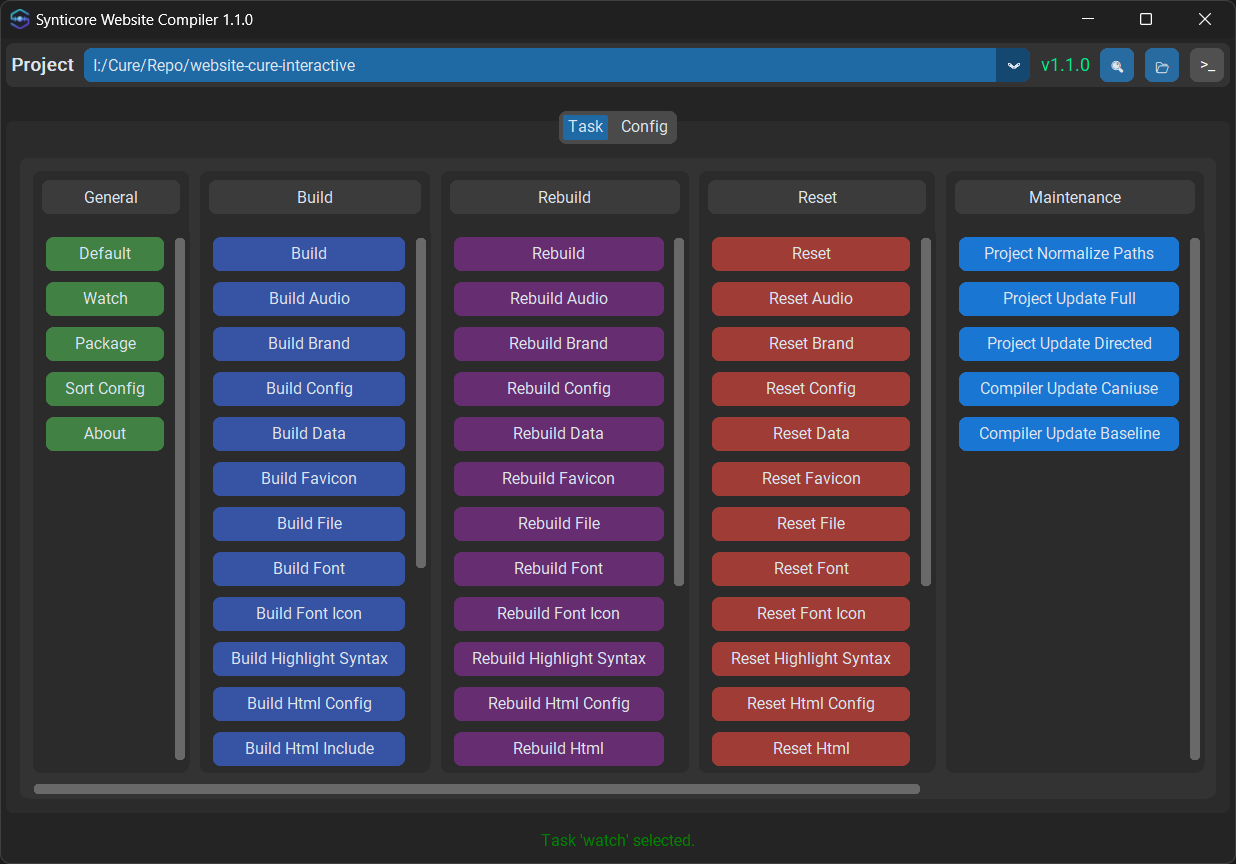
Task: Open the terminal icon in the top bar
Action: pyautogui.click(x=1207, y=64)
